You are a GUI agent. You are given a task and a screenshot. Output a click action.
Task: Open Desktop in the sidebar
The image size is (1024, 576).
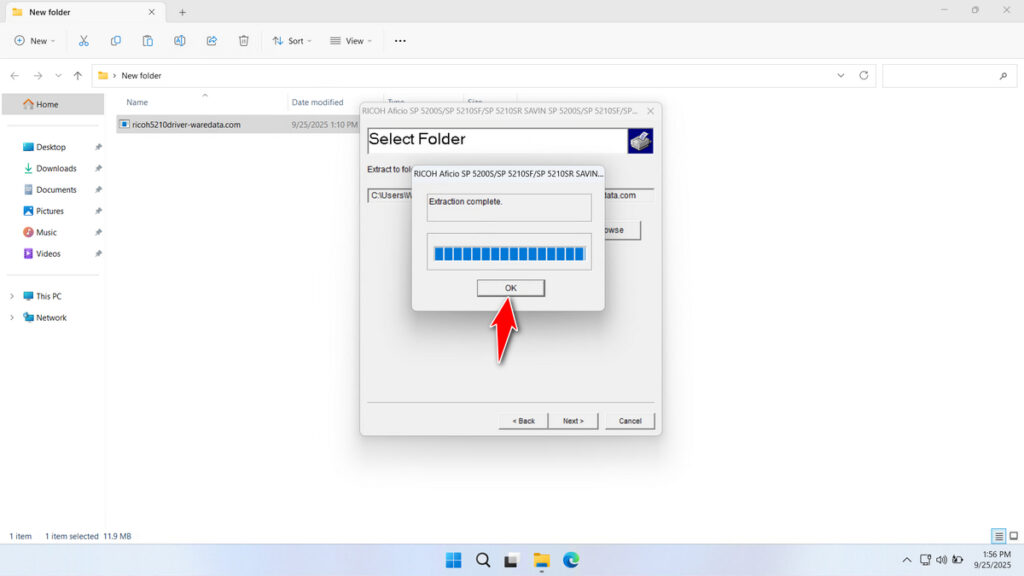coord(50,147)
